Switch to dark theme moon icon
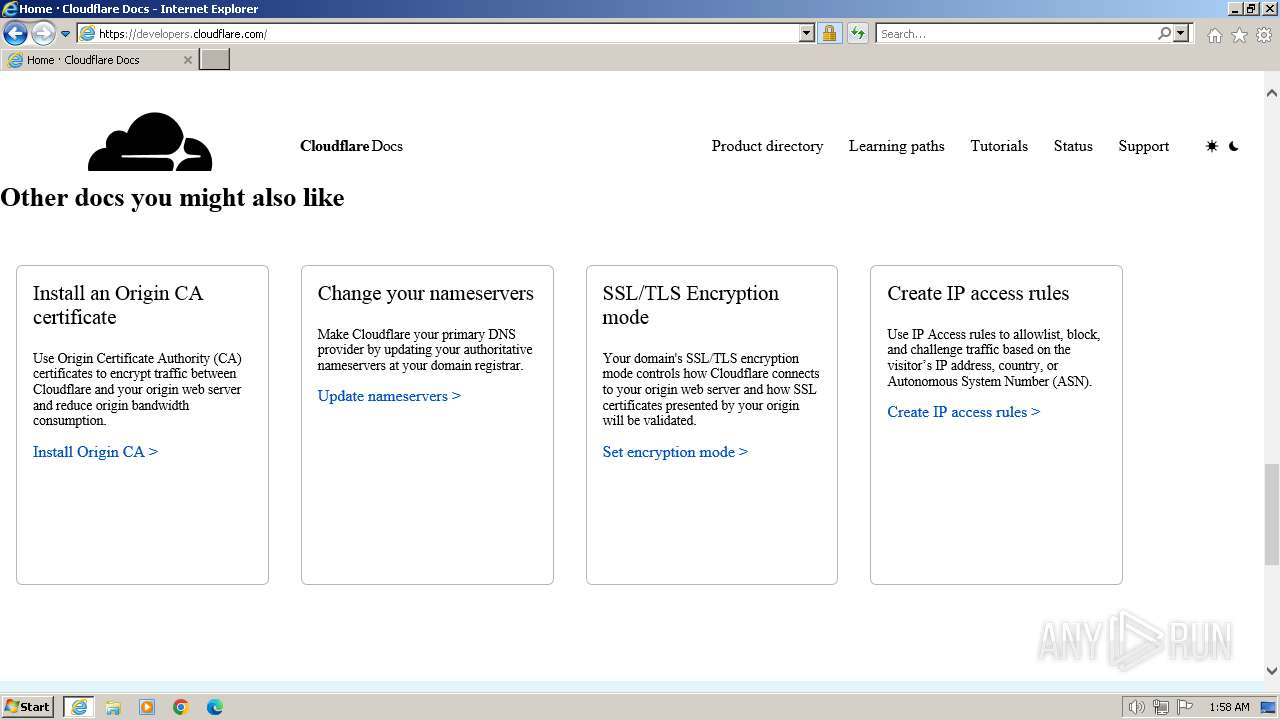The height and width of the screenshot is (720, 1280). pyautogui.click(x=1234, y=146)
